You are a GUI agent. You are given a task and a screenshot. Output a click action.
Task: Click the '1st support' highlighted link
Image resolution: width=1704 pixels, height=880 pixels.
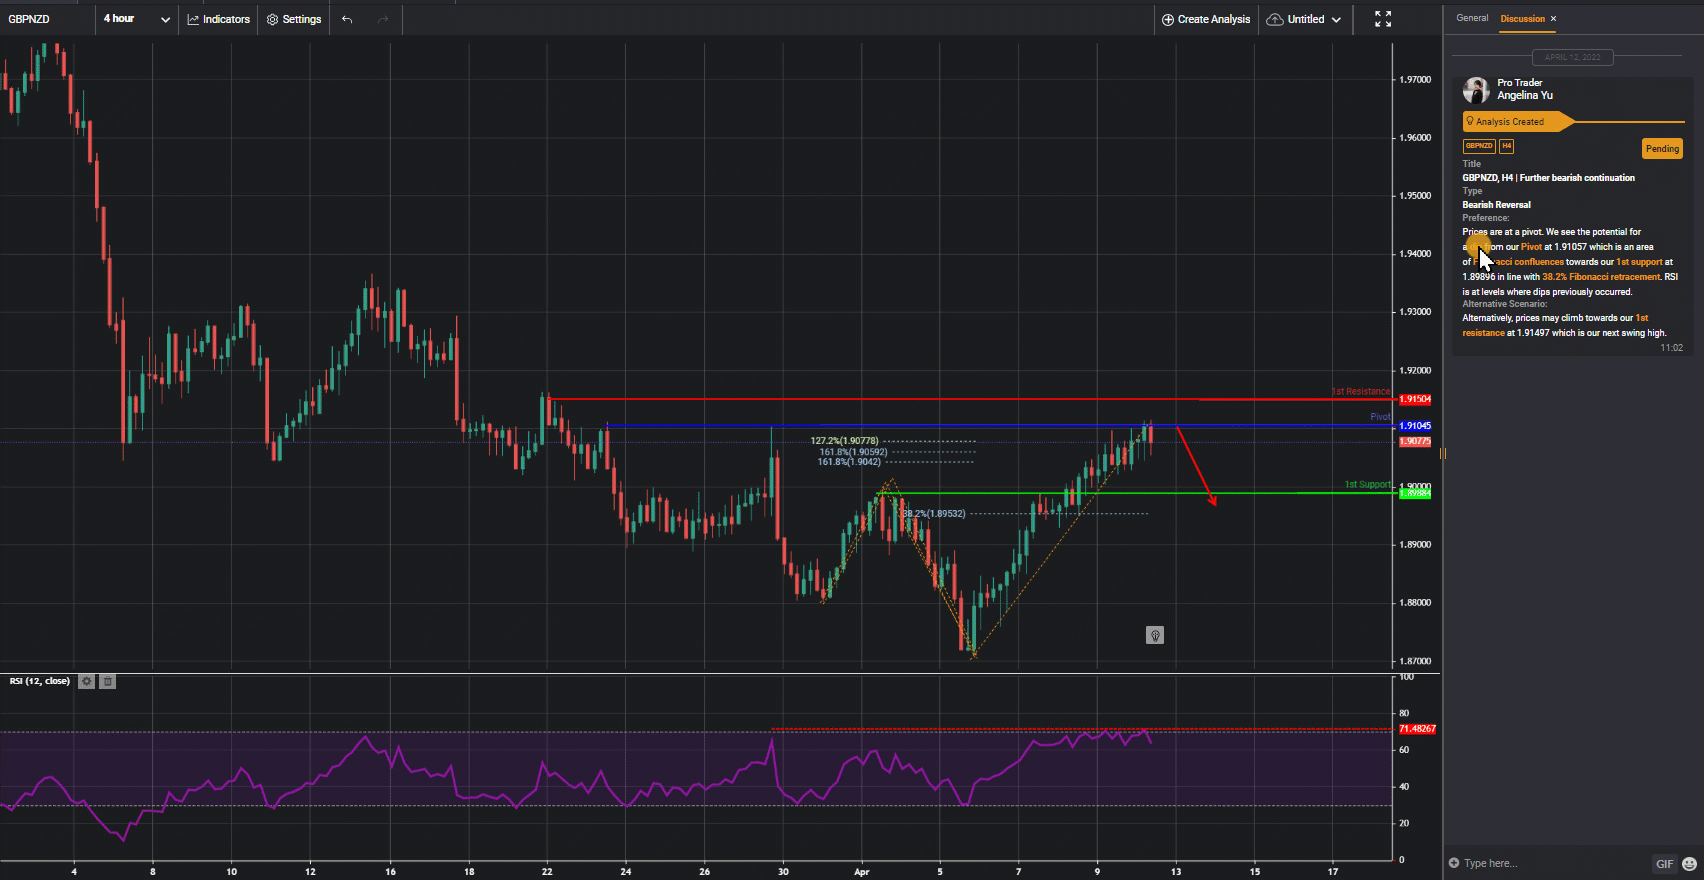coord(1639,262)
